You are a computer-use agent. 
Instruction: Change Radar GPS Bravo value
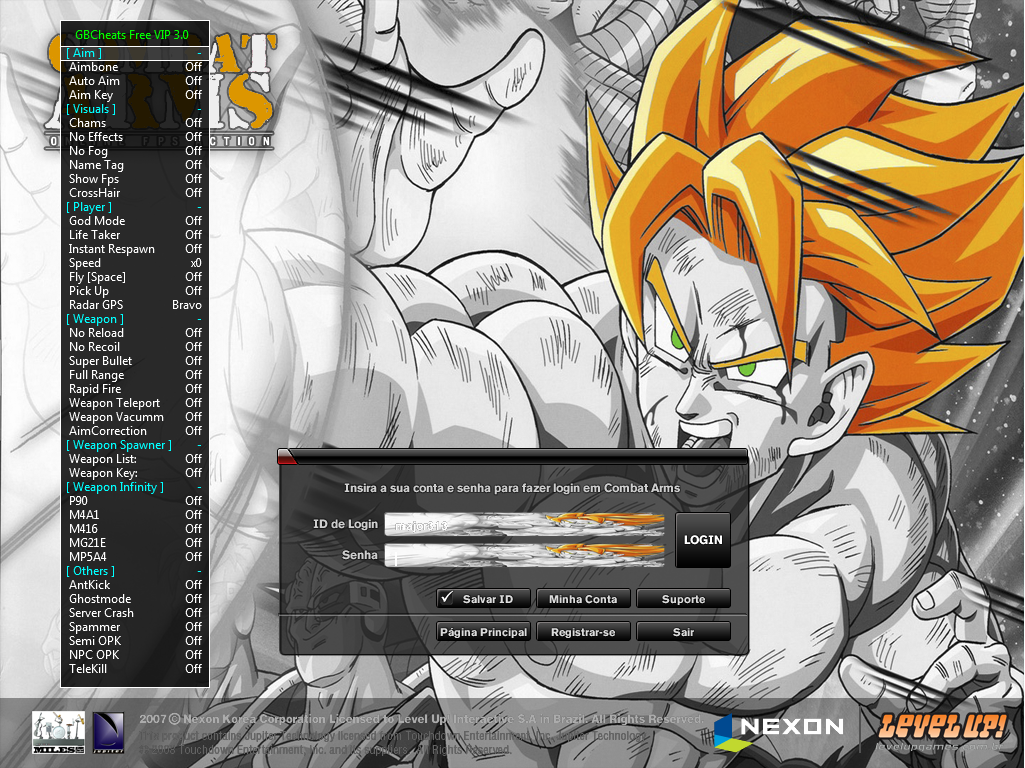click(187, 305)
